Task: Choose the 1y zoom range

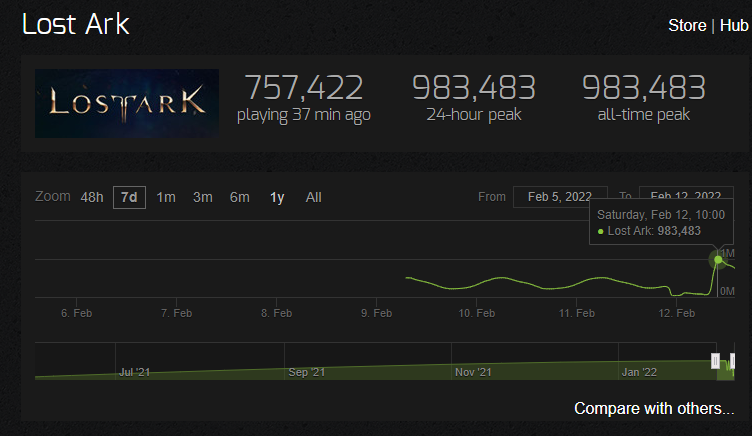Action: (x=277, y=197)
